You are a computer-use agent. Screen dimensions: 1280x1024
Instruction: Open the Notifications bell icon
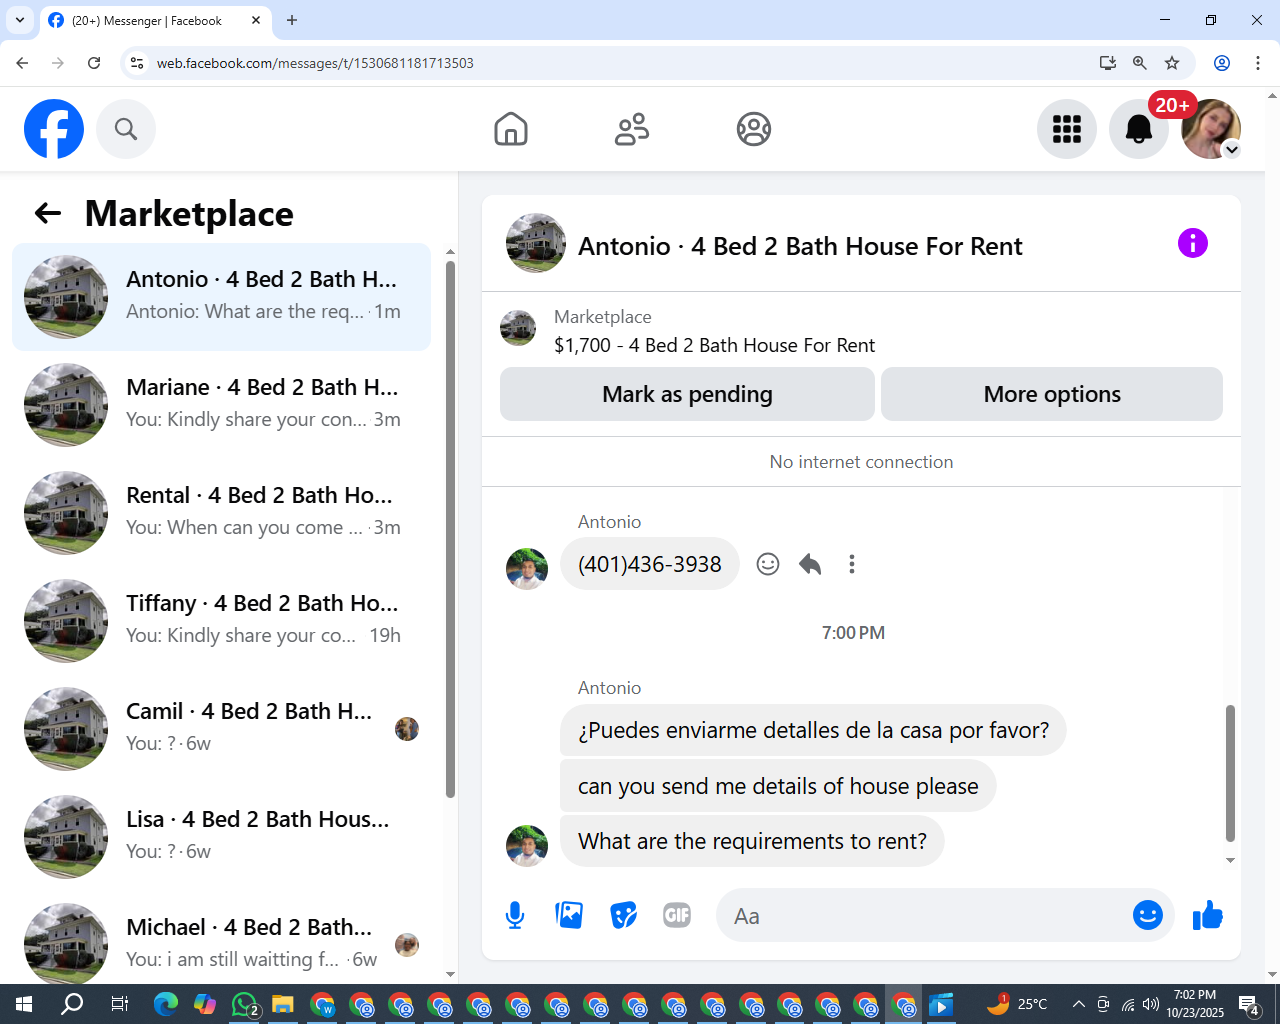coord(1139,129)
